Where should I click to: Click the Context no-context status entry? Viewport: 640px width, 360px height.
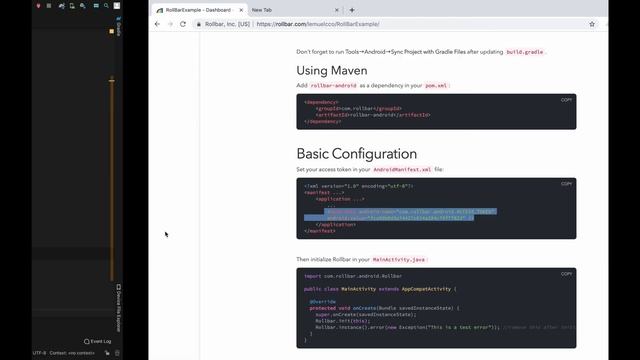[72, 353]
